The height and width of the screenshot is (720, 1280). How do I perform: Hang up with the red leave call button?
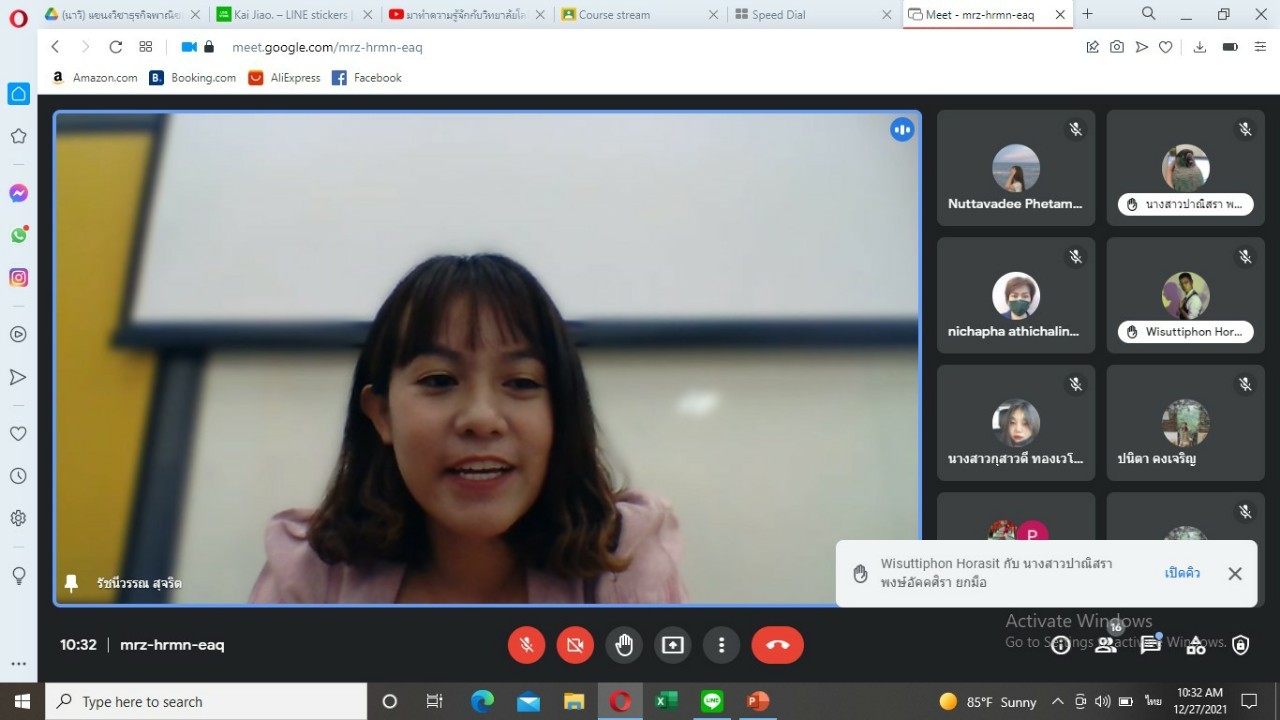click(x=777, y=645)
